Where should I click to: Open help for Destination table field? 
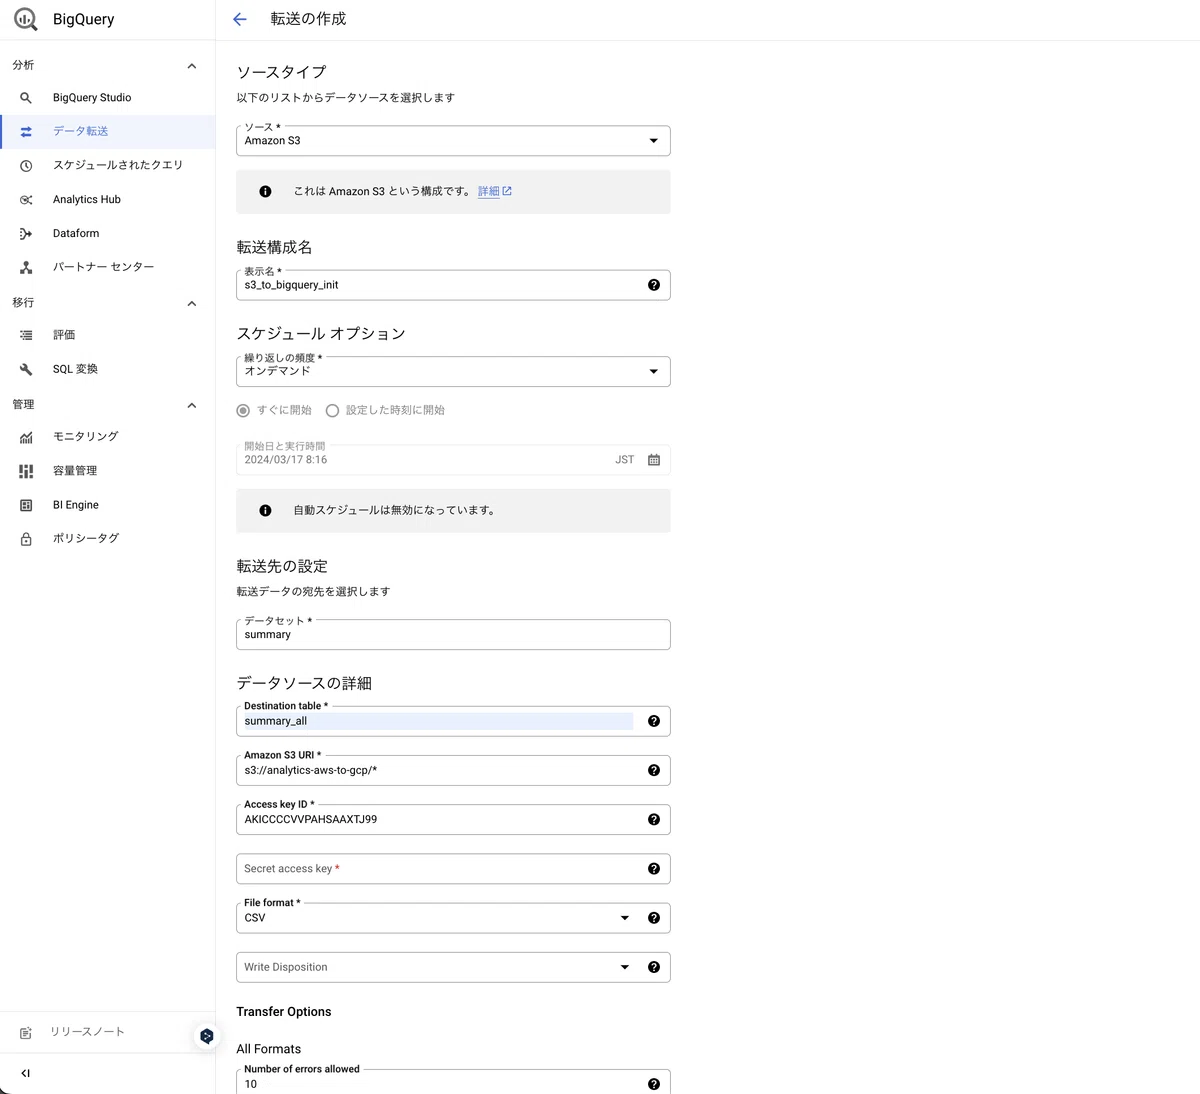tap(654, 721)
